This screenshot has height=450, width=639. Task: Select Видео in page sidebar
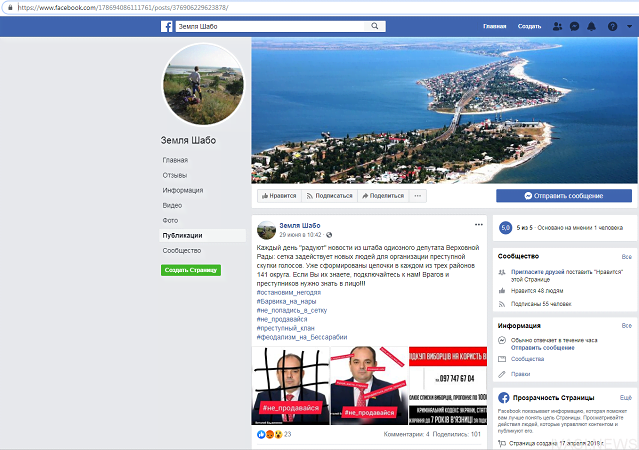point(172,205)
